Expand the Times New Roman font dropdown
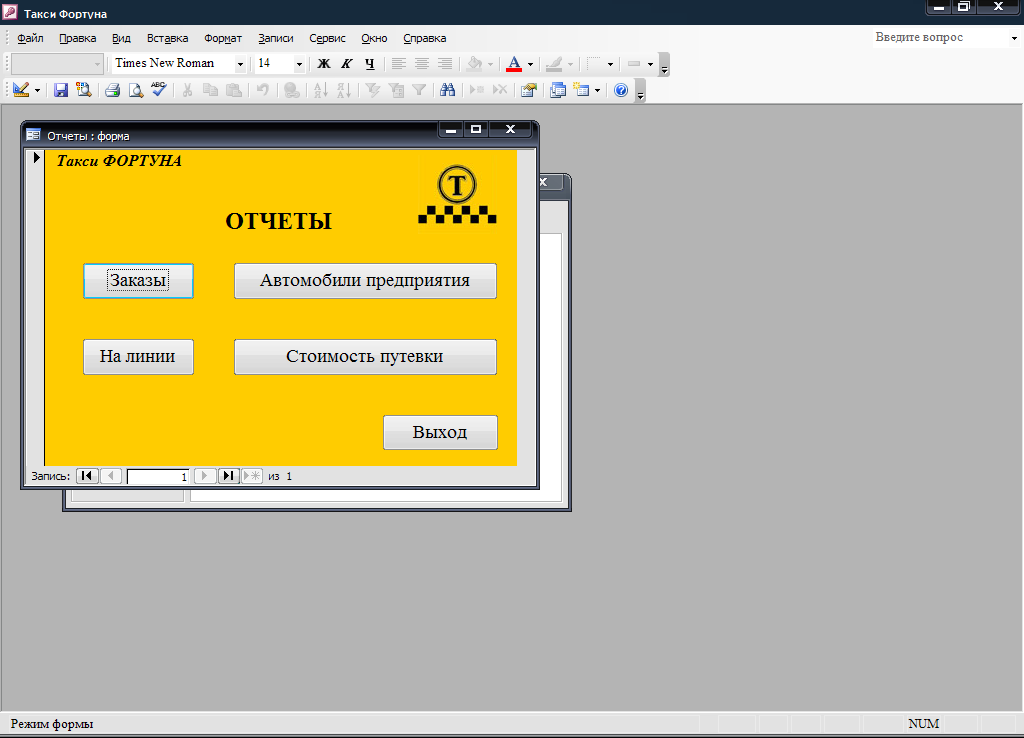Viewport: 1024px width, 738px height. click(x=240, y=64)
